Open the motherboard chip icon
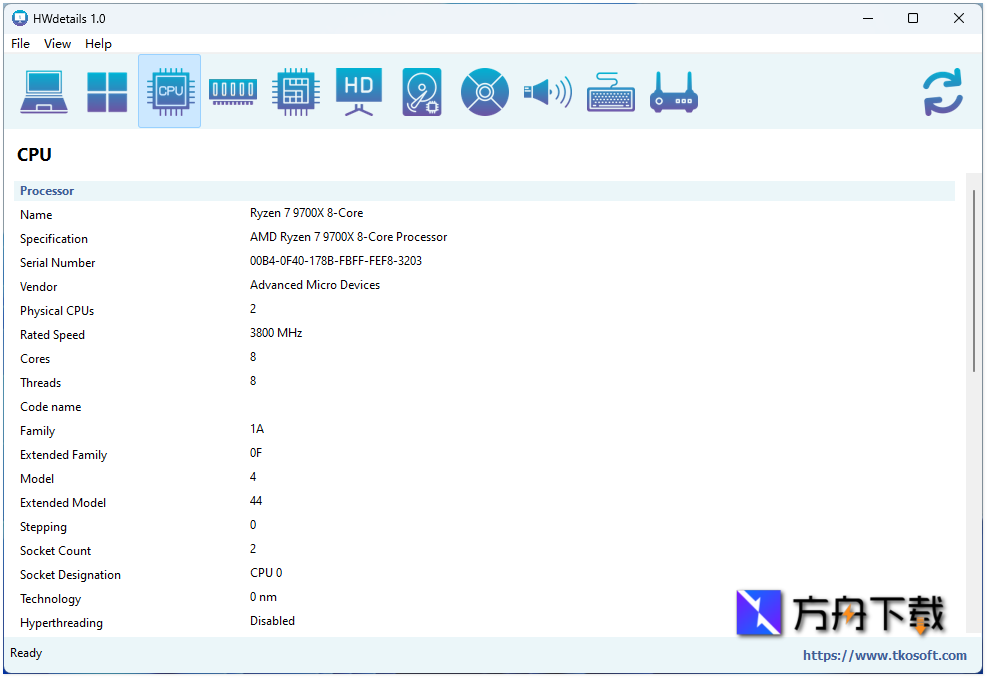Viewport: 987px width, 678px height. [296, 91]
